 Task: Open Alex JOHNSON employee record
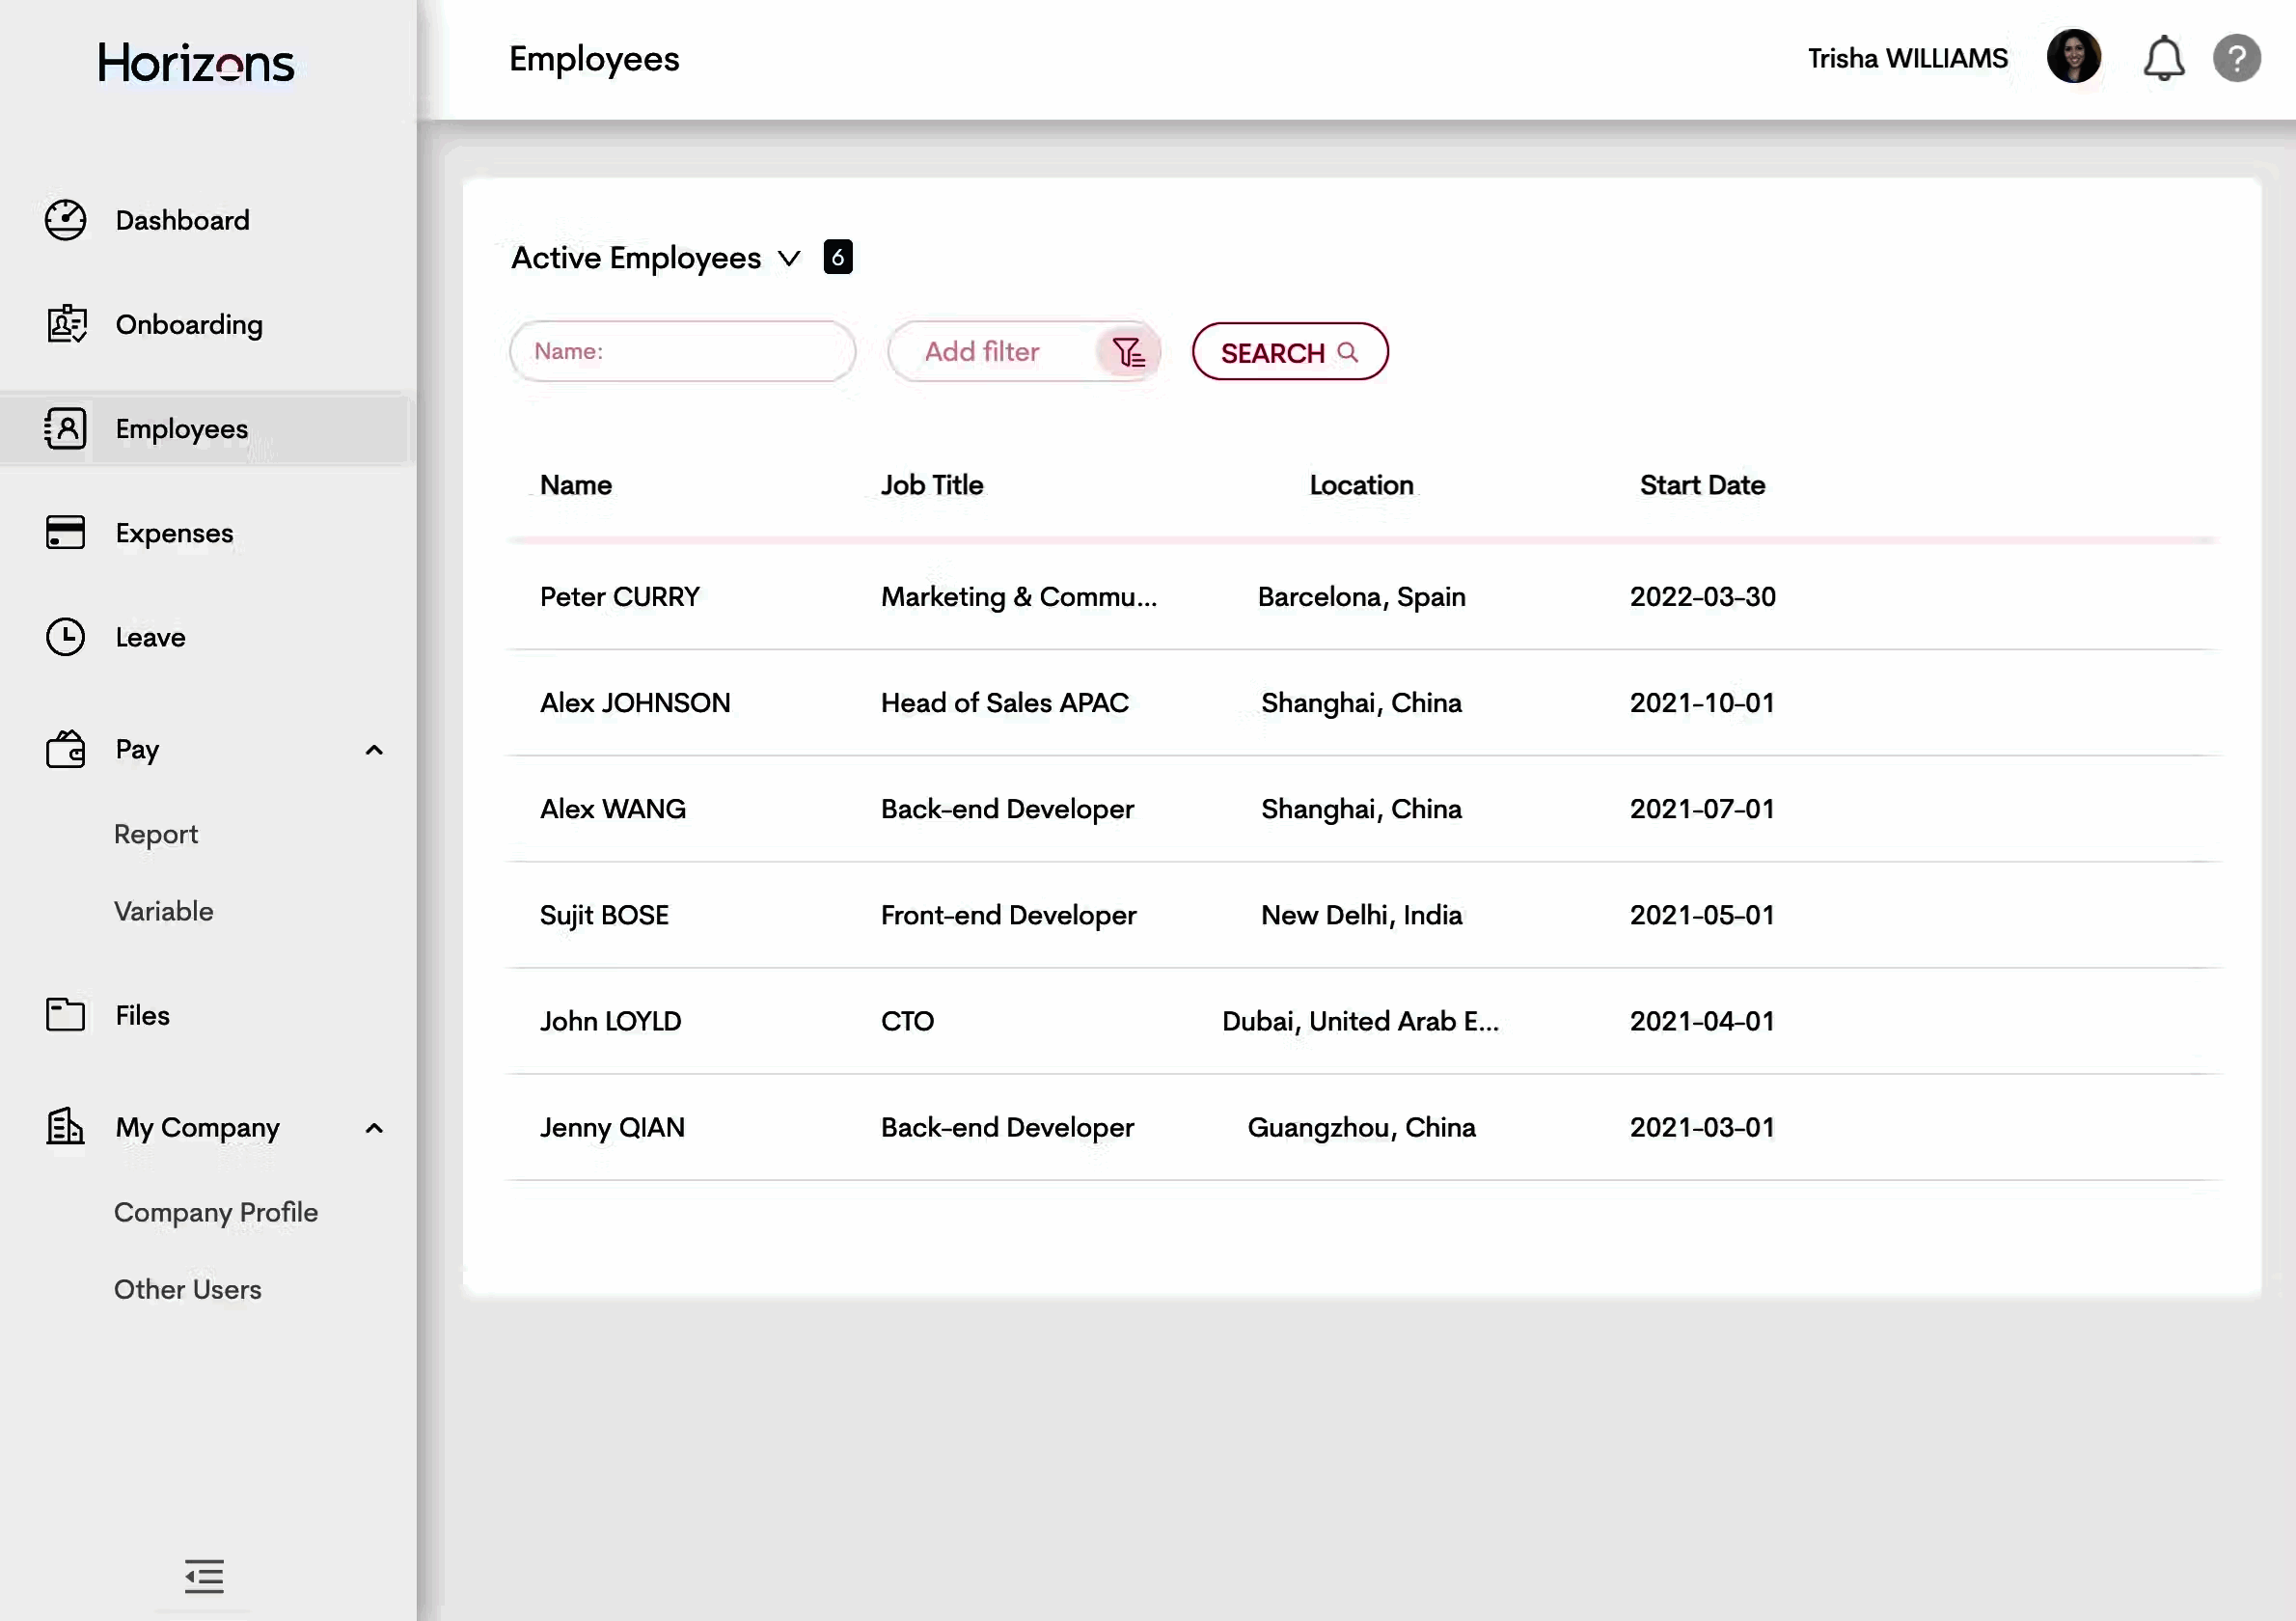coord(635,703)
